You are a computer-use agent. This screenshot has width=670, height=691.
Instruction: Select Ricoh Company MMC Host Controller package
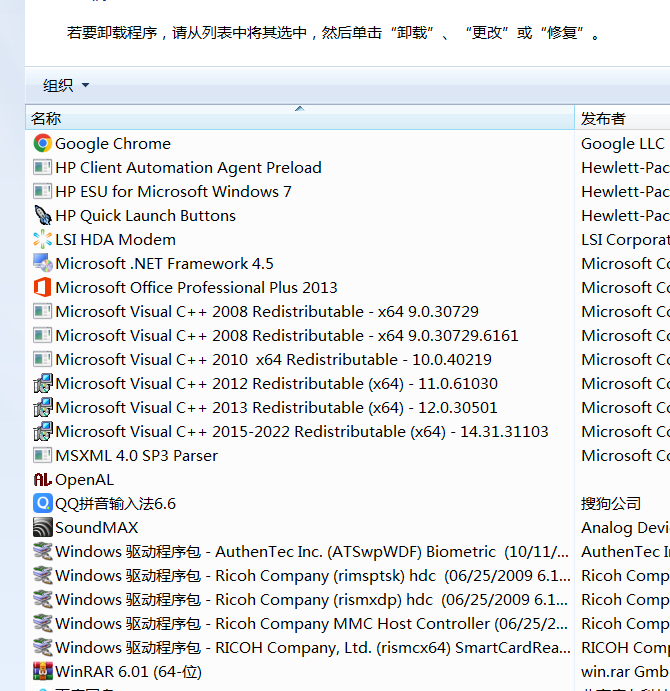pos(312,623)
